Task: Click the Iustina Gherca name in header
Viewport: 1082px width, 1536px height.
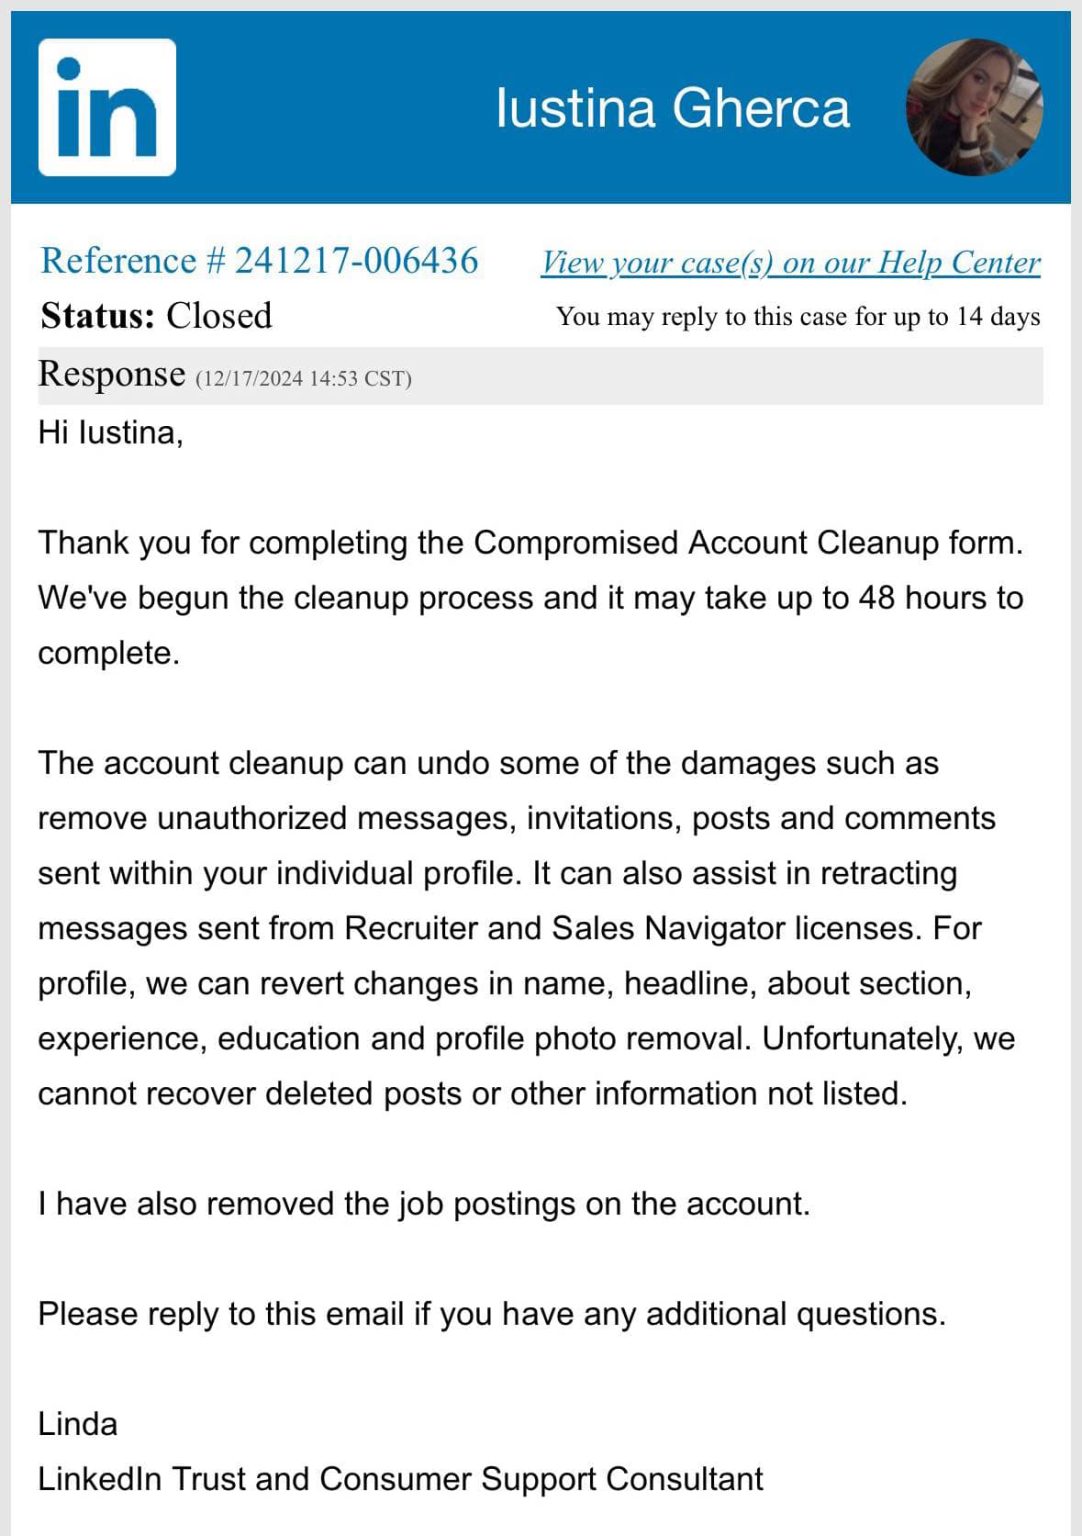Action: pos(672,108)
